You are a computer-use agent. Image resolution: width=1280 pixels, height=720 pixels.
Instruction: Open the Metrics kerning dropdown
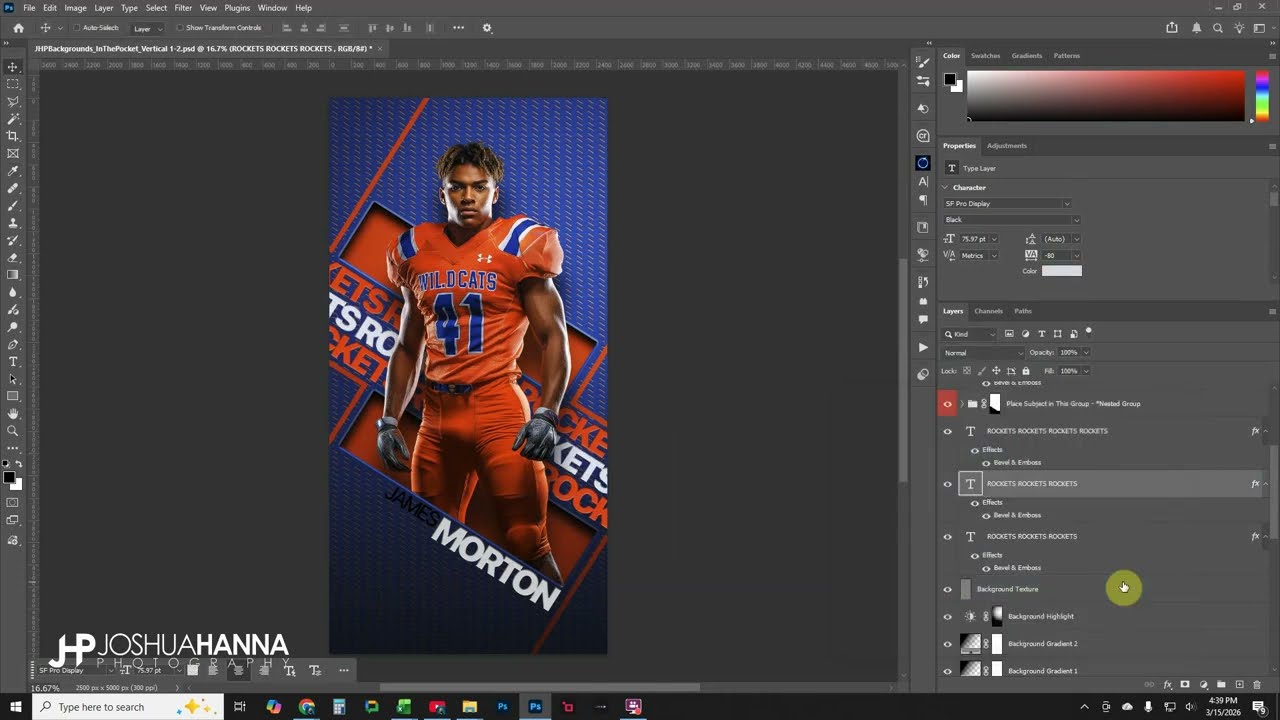click(993, 255)
